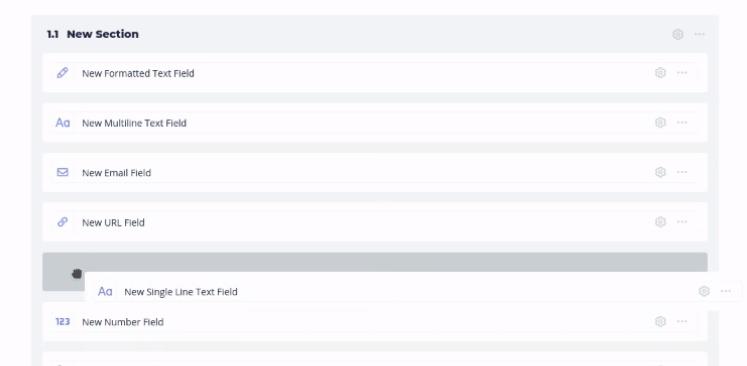Open ellipsis menu for New URL Field
Screen dimensions: 747x366
[x=682, y=222]
